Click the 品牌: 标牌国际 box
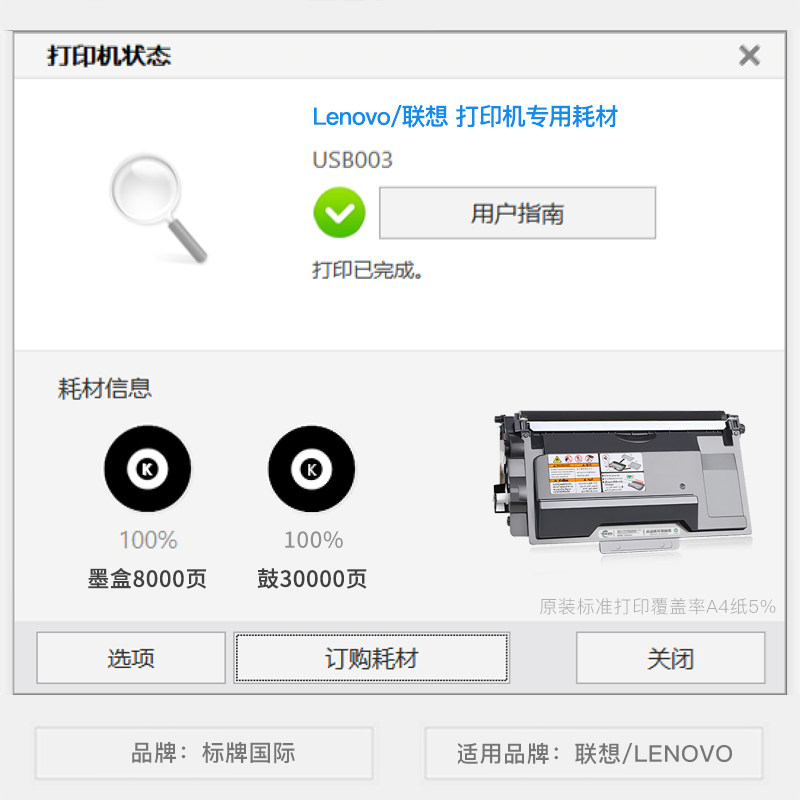Image resolution: width=800 pixels, height=800 pixels. (204, 753)
